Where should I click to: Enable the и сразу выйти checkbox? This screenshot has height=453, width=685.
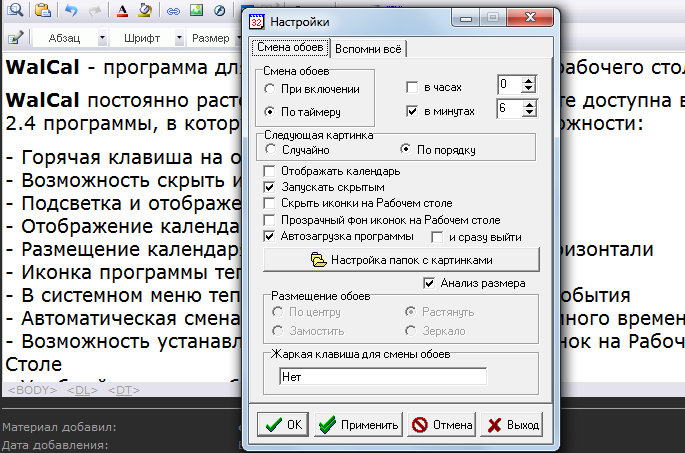437,237
